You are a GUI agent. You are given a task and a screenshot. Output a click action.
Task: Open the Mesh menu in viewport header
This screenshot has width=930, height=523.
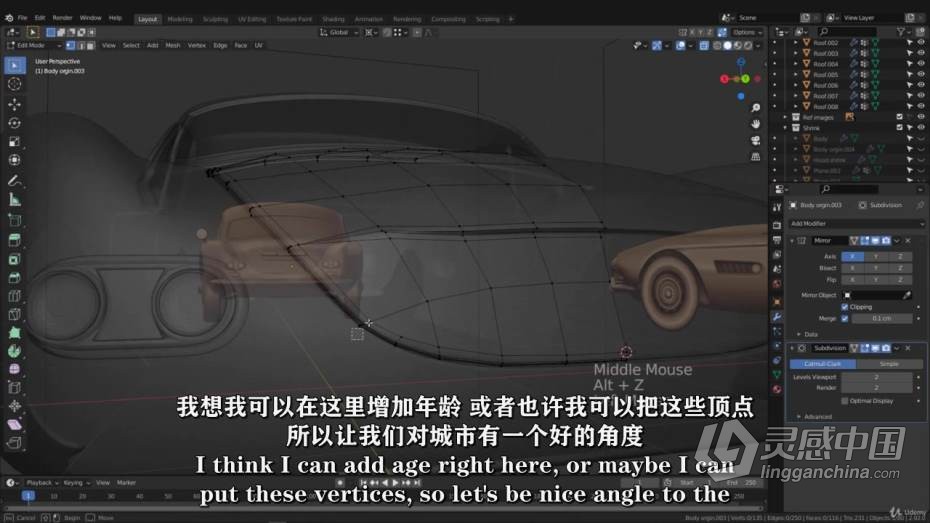(x=173, y=46)
